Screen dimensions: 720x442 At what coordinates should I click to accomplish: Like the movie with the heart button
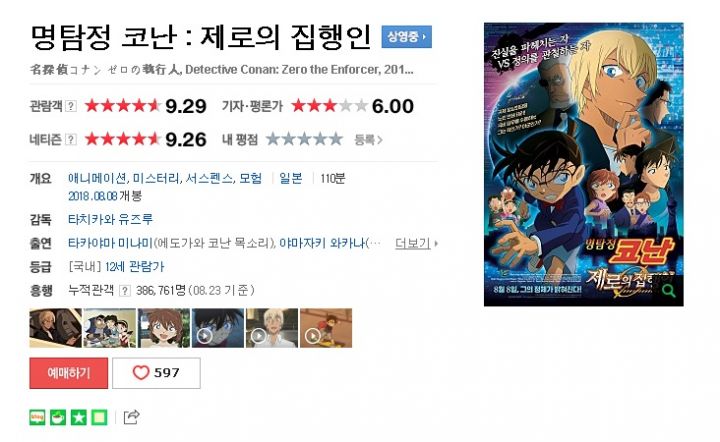[156, 373]
